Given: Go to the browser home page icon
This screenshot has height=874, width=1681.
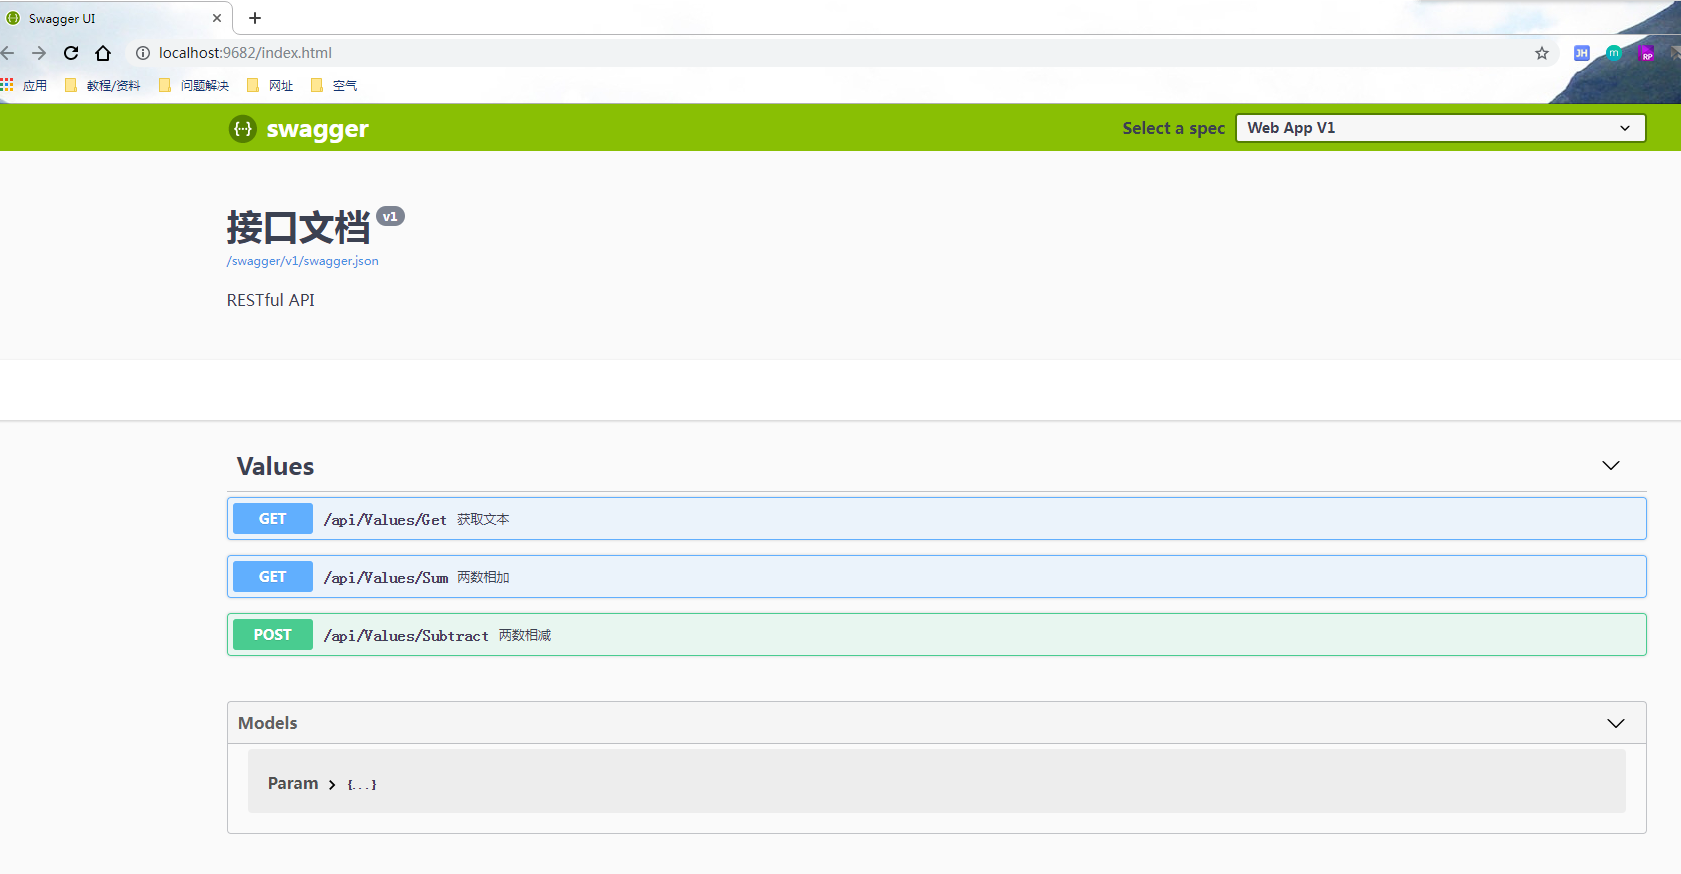Looking at the screenshot, I should coord(103,53).
